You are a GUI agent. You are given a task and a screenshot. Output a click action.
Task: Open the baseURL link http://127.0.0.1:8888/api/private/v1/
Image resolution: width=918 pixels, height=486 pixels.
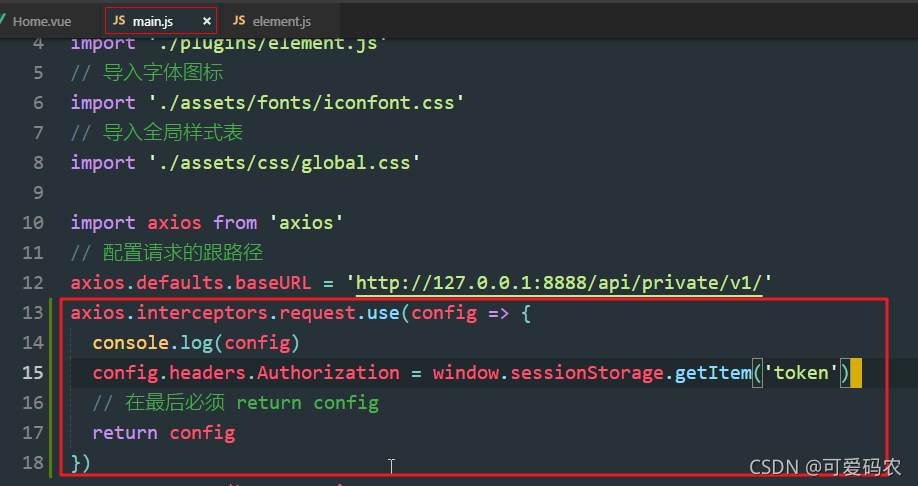(x=559, y=283)
